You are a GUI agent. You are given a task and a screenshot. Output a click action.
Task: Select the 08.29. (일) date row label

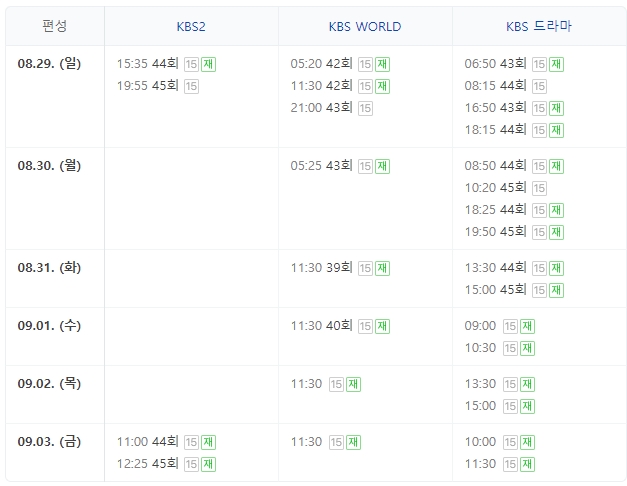(x=50, y=63)
